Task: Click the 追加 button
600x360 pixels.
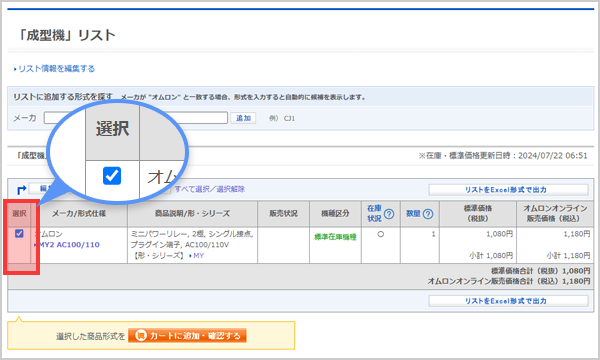Action: click(x=243, y=118)
